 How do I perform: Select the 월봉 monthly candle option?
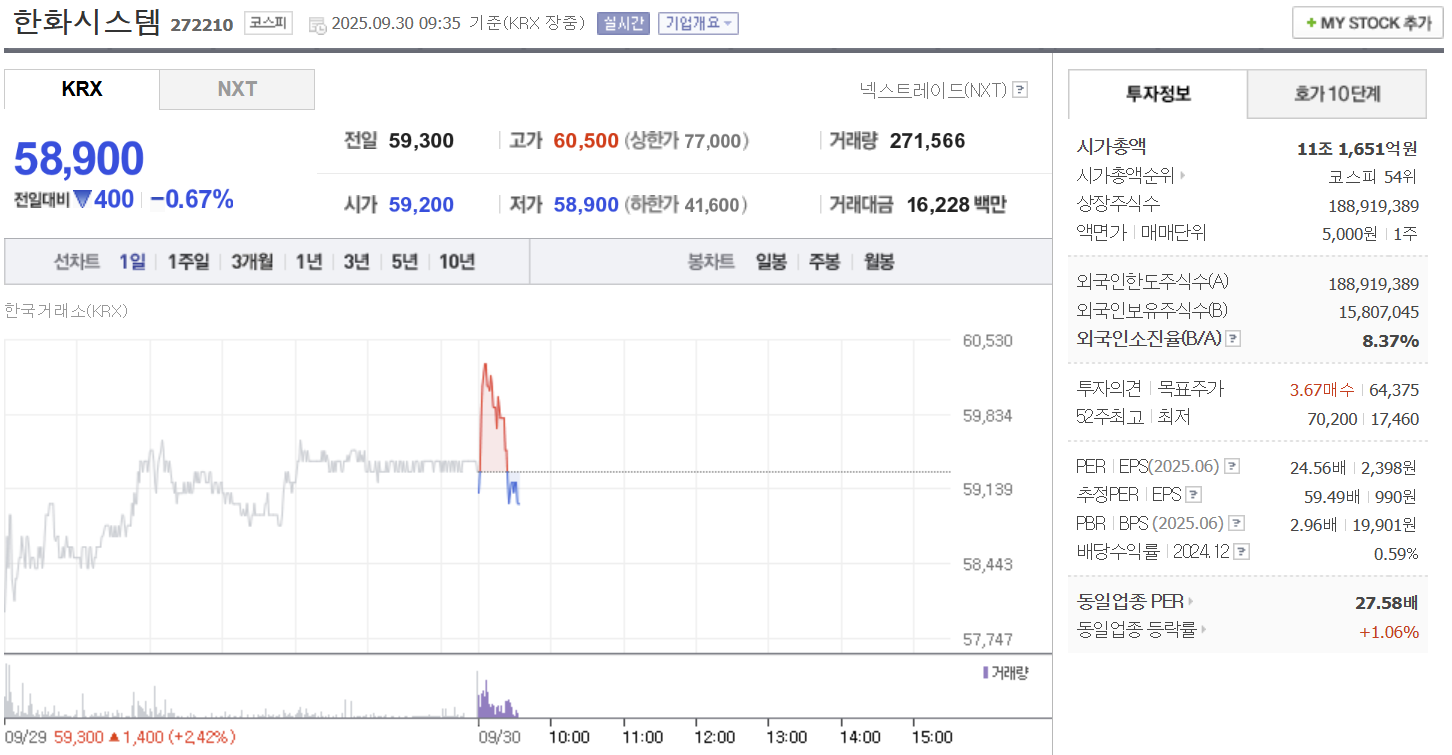[878, 261]
